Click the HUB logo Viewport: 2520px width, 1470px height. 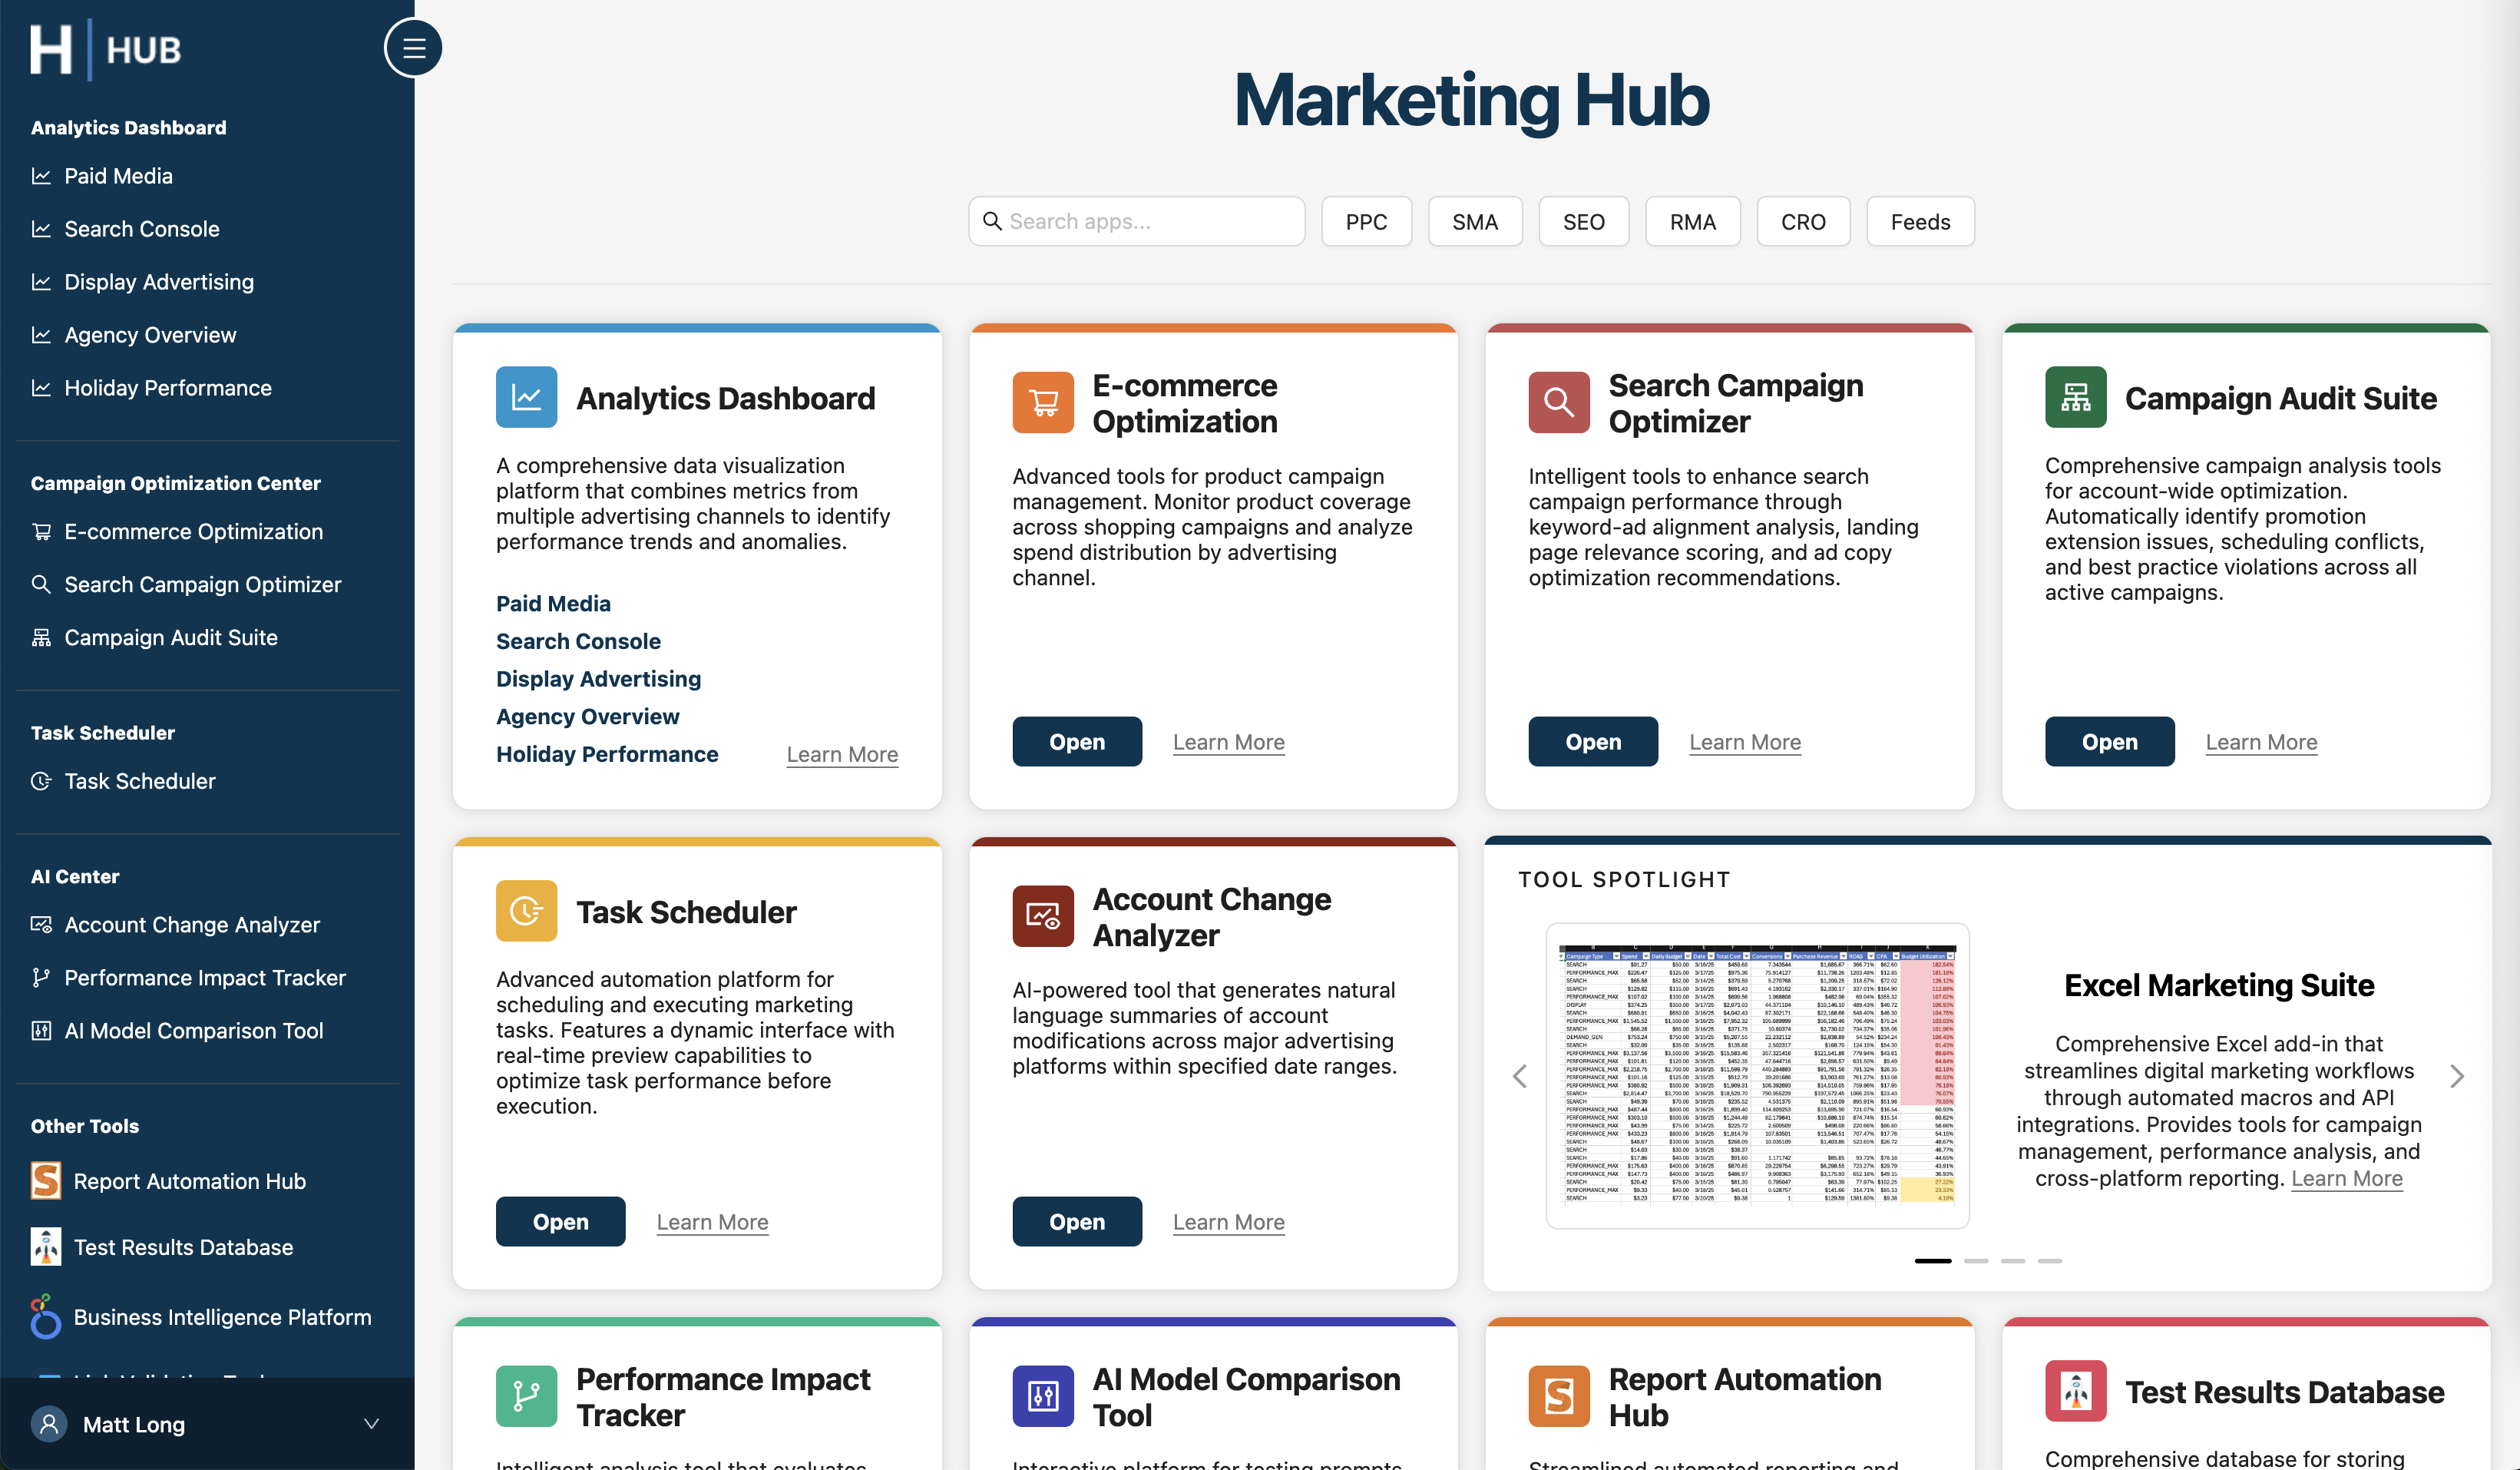point(105,48)
